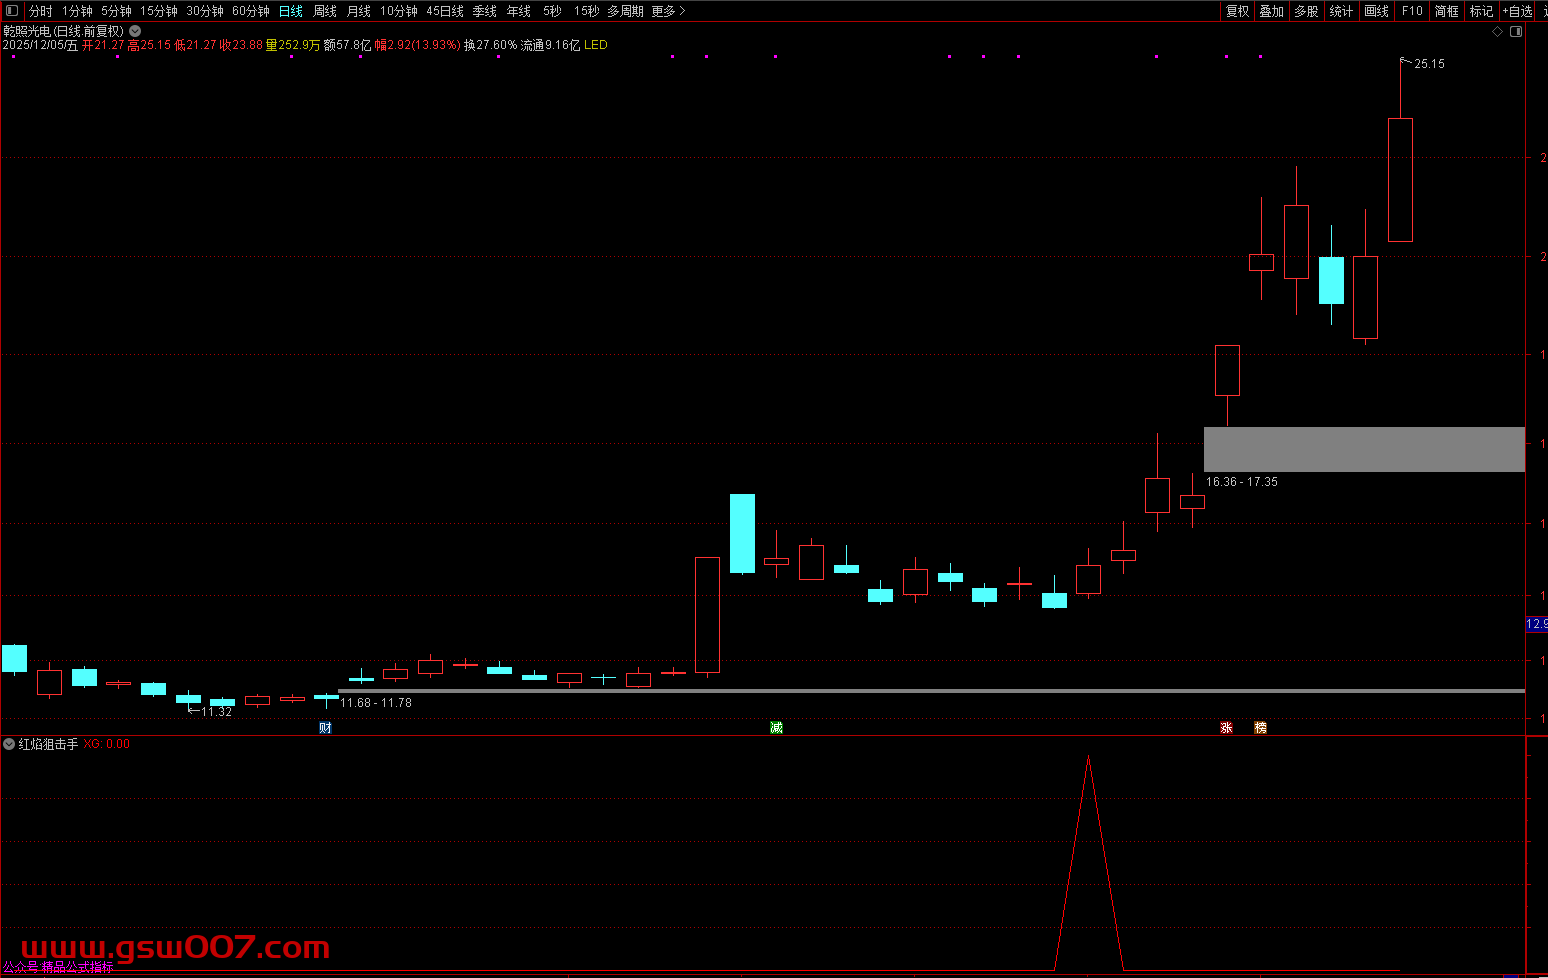Image resolution: width=1548 pixels, height=978 pixels.
Task: Click the diamond icon above the chart
Action: (1497, 32)
